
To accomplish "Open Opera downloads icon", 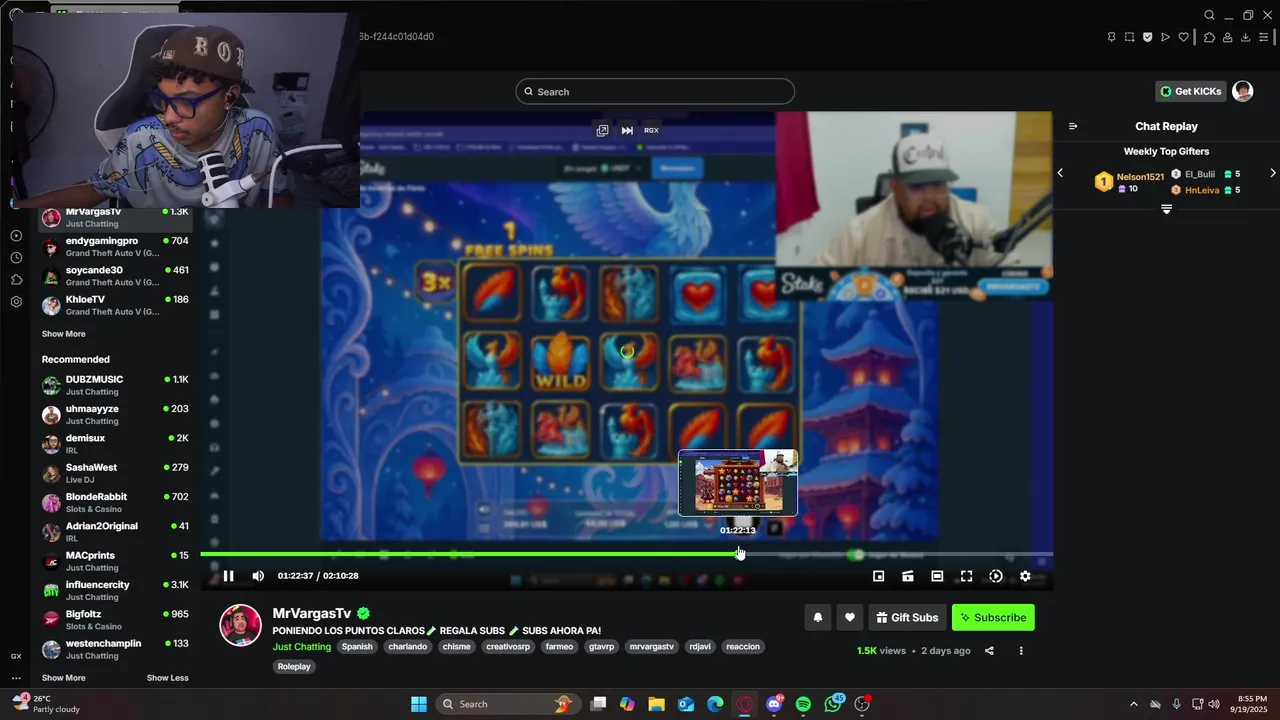I will pos(1245,37).
